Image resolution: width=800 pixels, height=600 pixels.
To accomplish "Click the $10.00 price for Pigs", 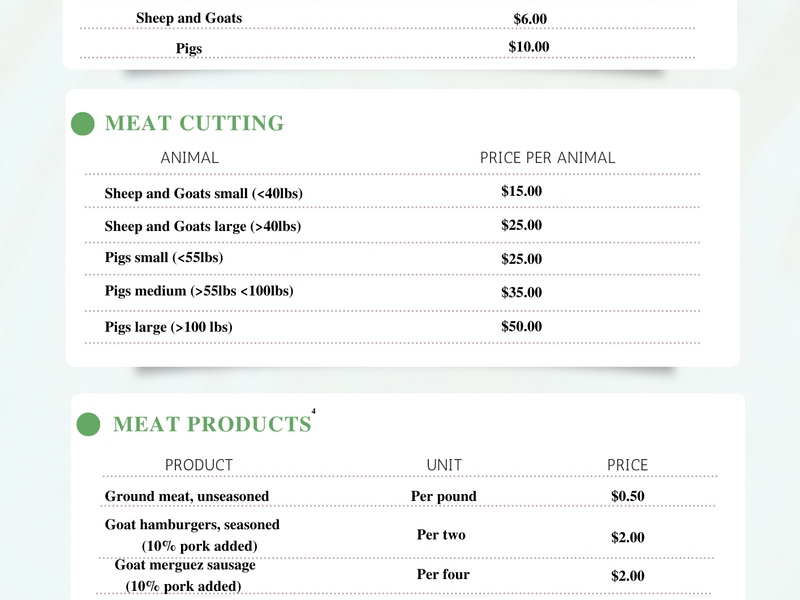I will [529, 47].
